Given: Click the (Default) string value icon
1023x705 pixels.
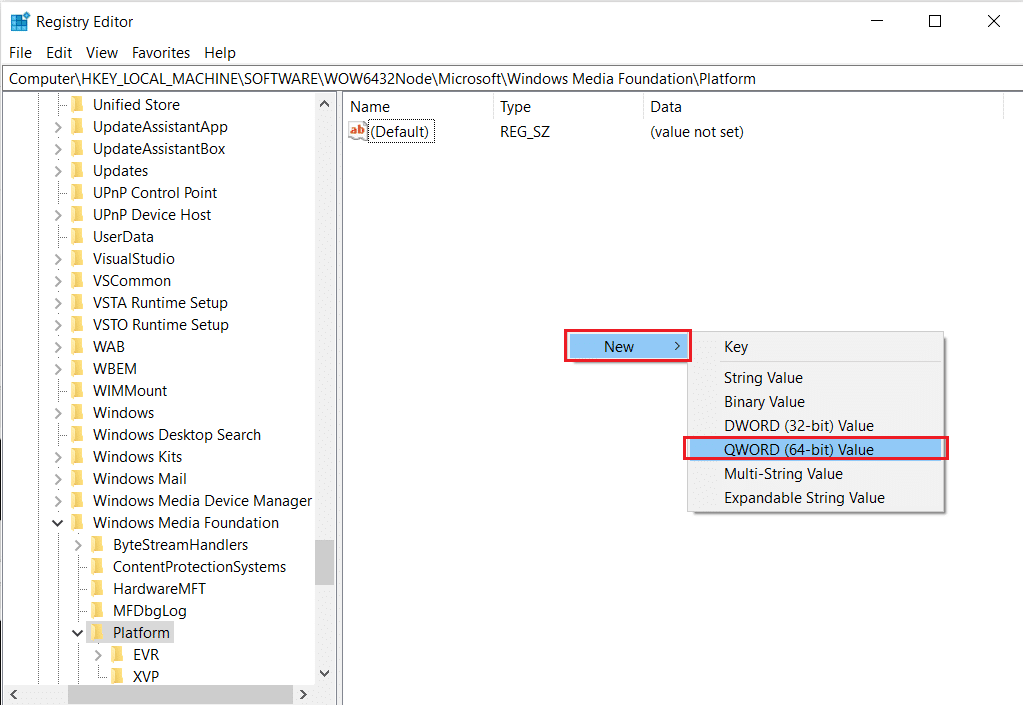Looking at the screenshot, I should (x=358, y=131).
